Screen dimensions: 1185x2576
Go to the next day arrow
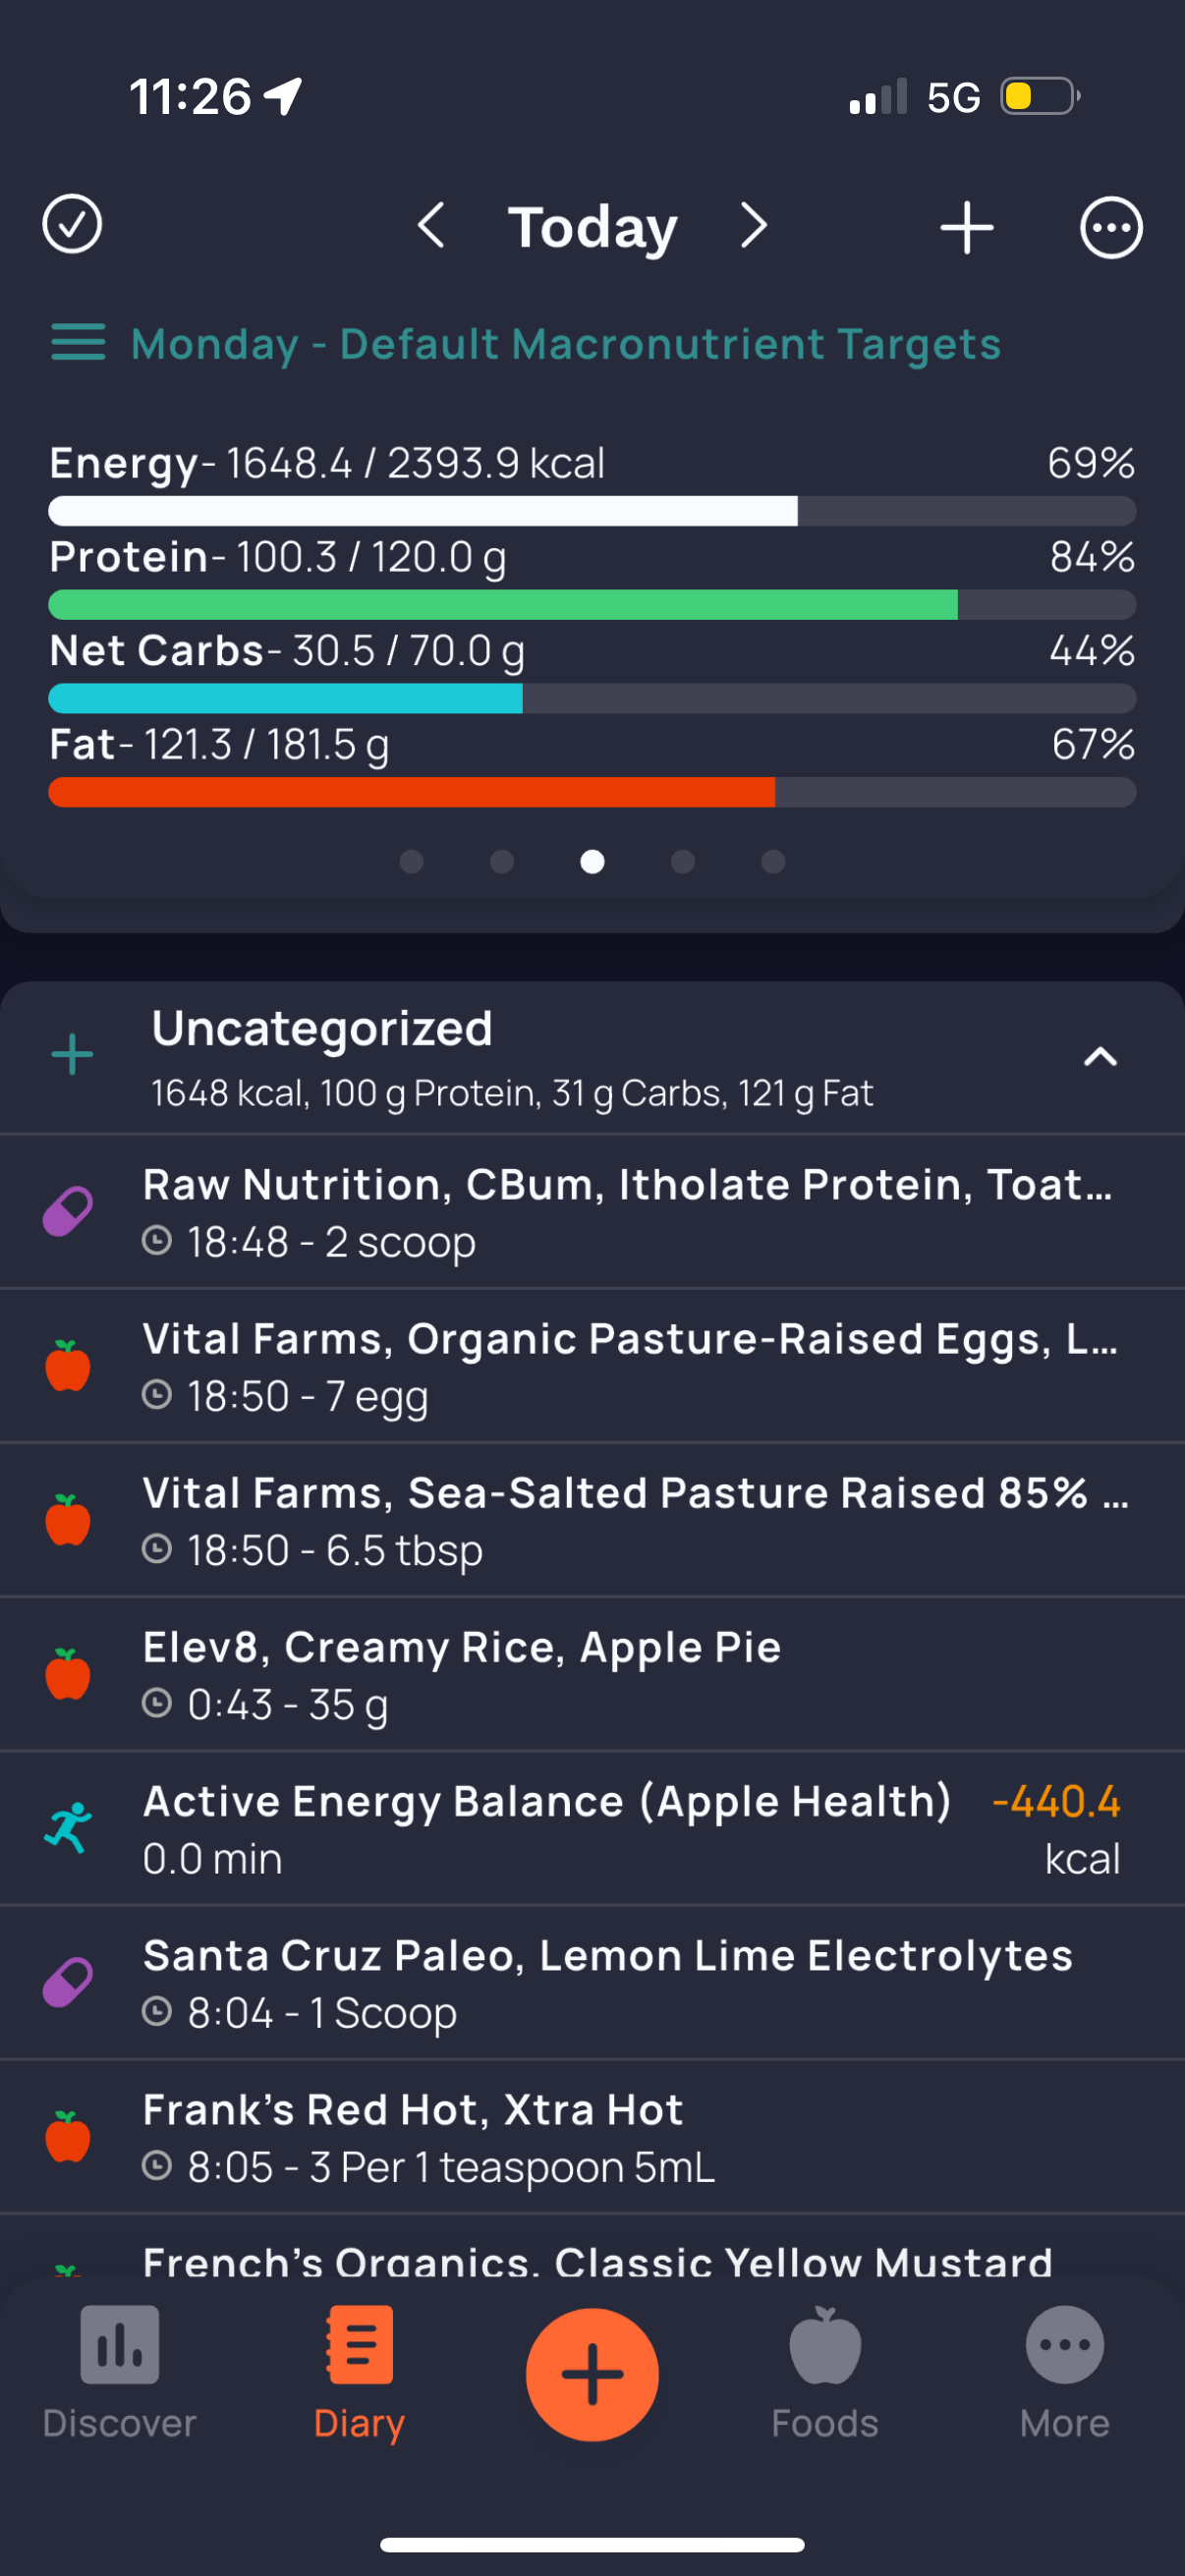[x=754, y=226]
